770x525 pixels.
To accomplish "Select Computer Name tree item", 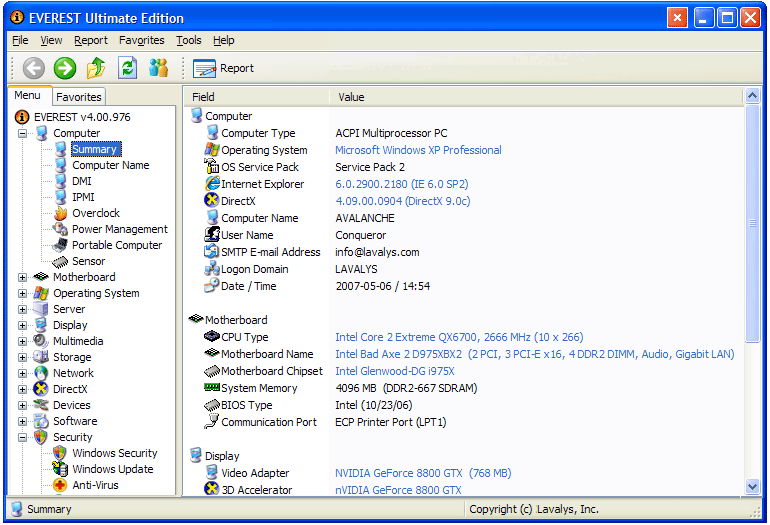I will (x=110, y=166).
